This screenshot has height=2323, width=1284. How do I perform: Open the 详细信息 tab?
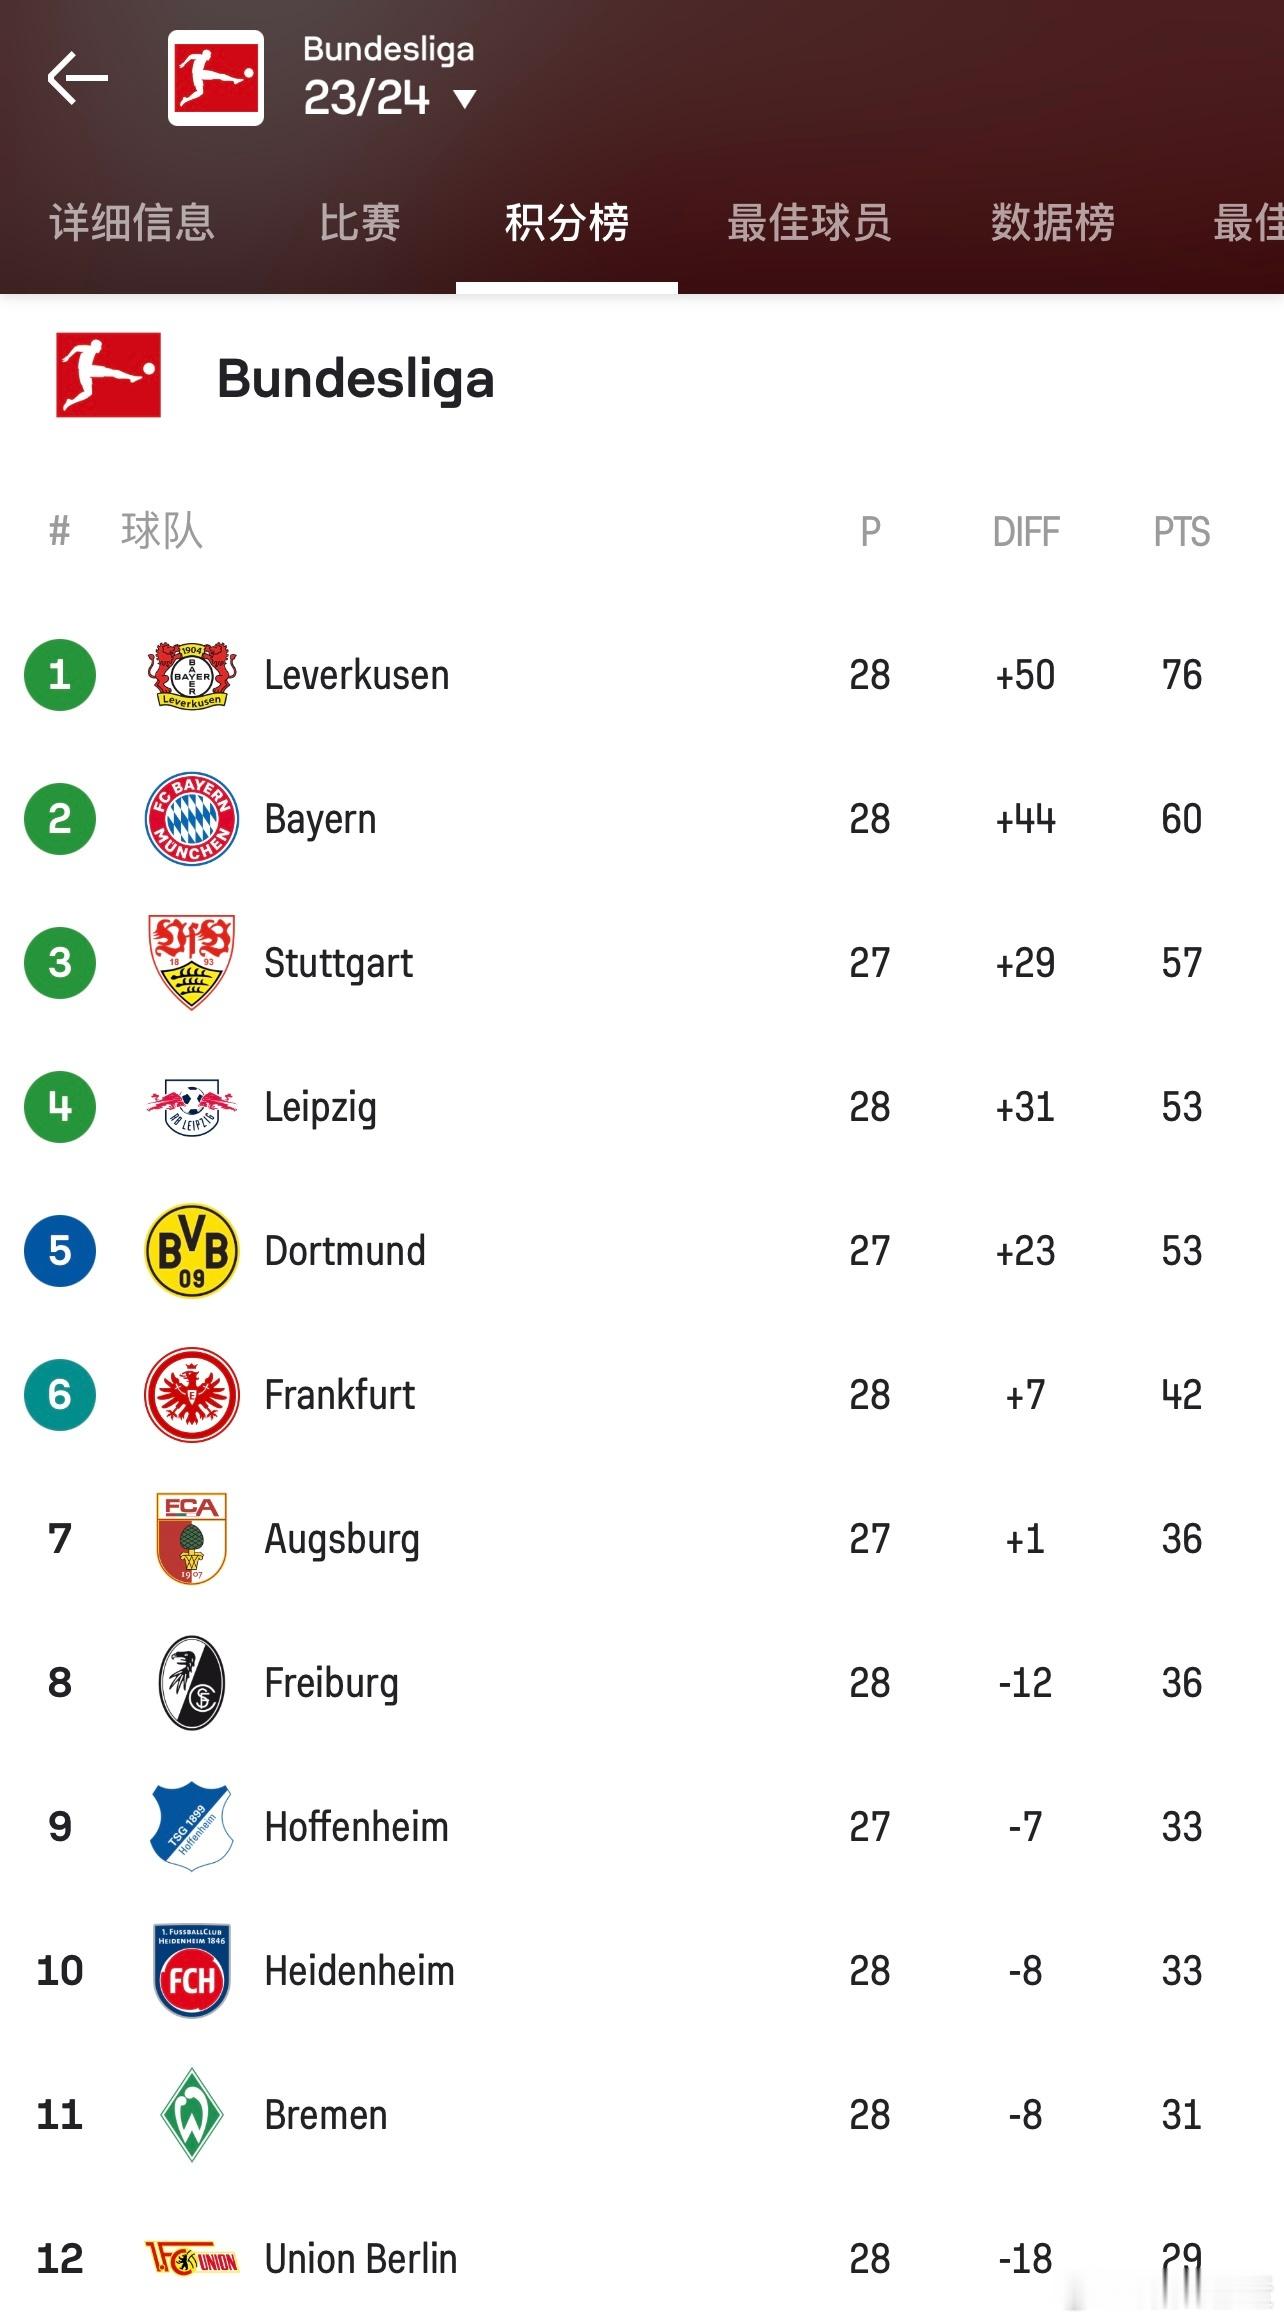point(132,222)
